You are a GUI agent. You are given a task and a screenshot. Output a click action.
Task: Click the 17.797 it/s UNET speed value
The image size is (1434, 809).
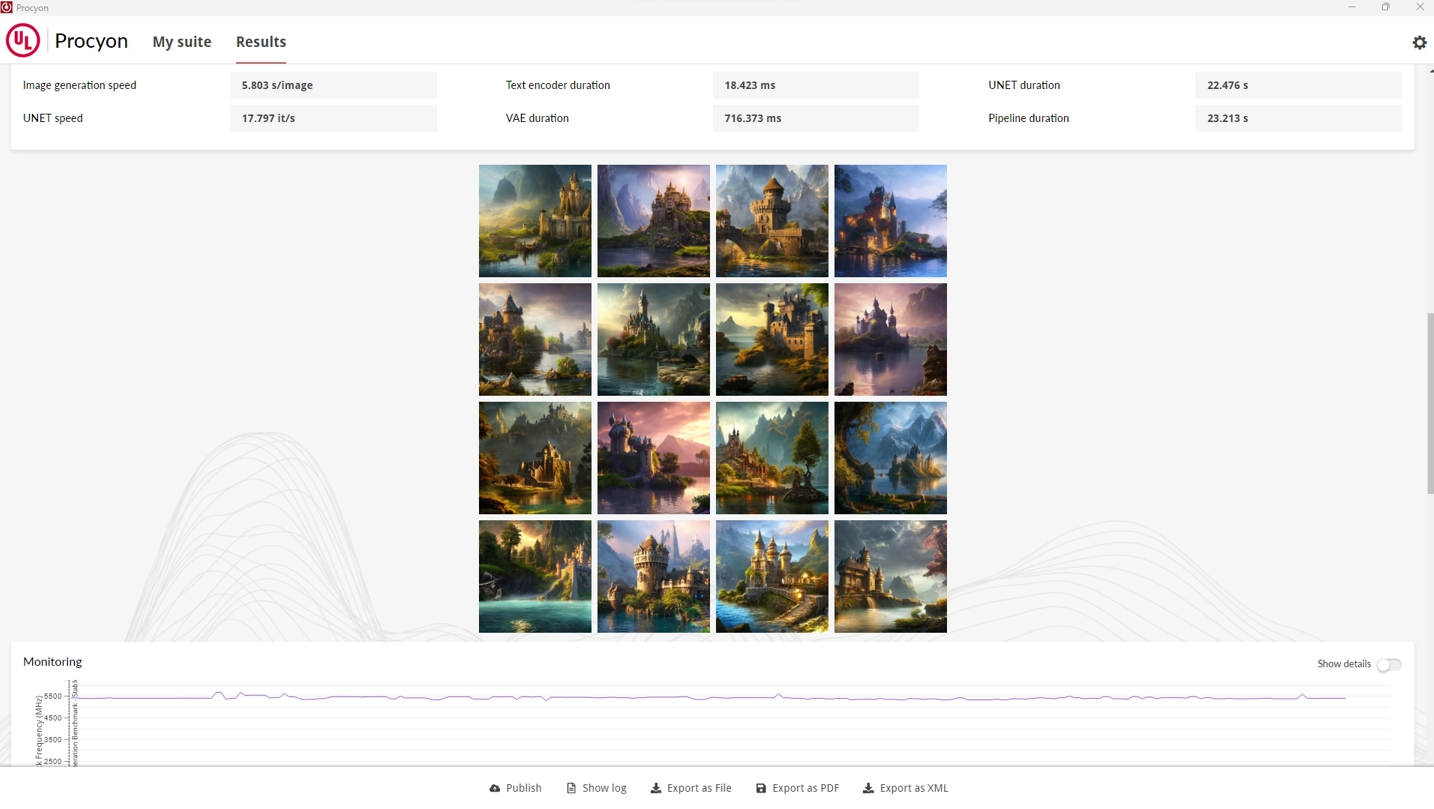[333, 118]
